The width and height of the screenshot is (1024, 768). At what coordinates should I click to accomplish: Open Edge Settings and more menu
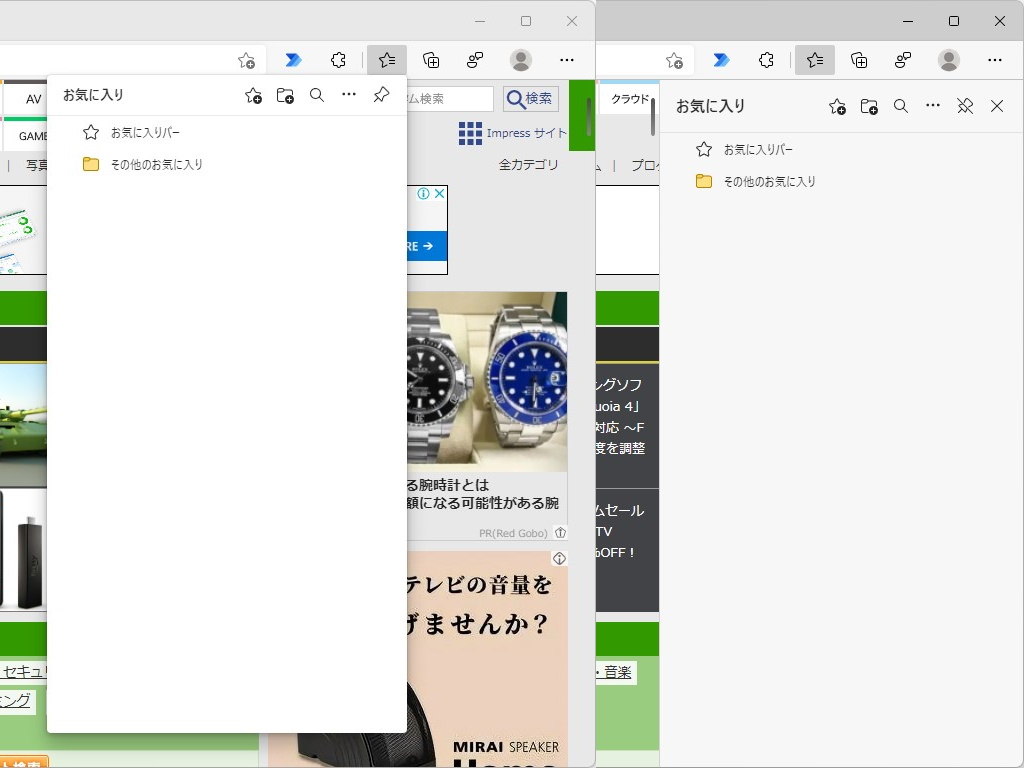567,60
